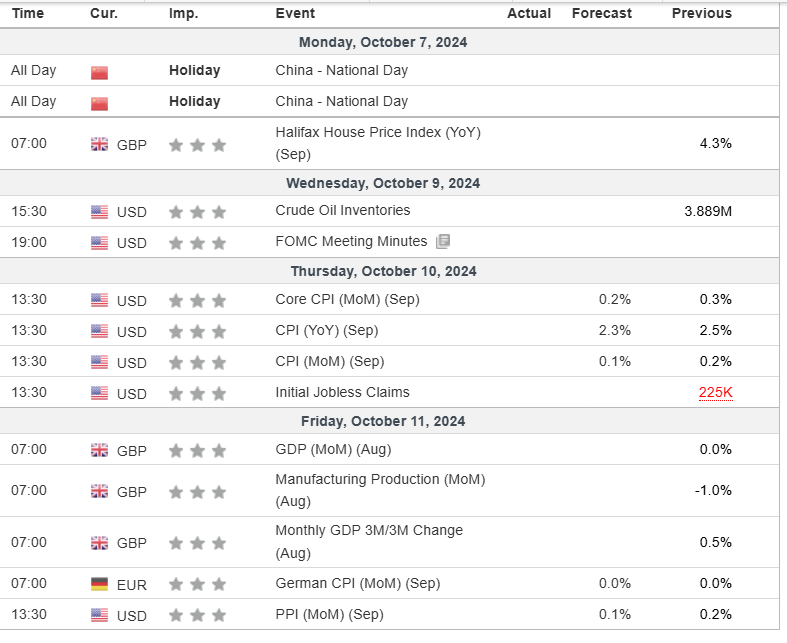Click US flag in PPI (MoM) row
Viewport: 787px width, 643px height.
click(99, 615)
